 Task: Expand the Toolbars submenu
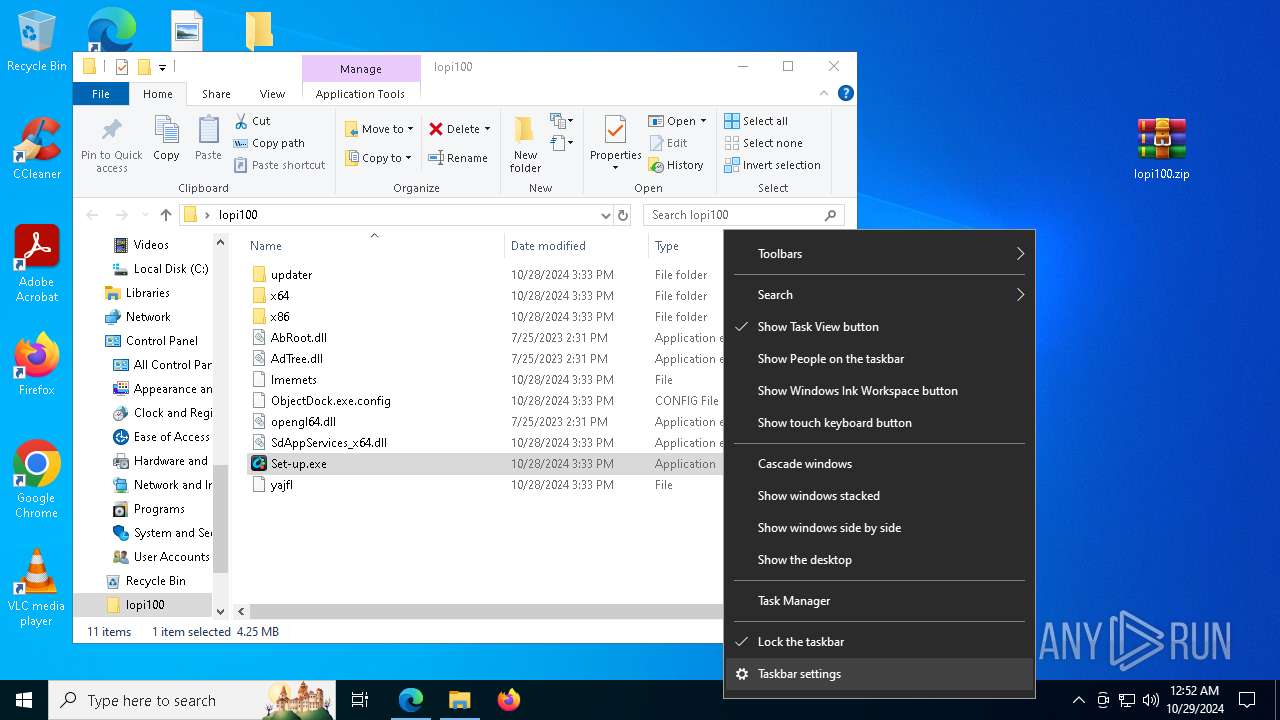click(x=880, y=254)
